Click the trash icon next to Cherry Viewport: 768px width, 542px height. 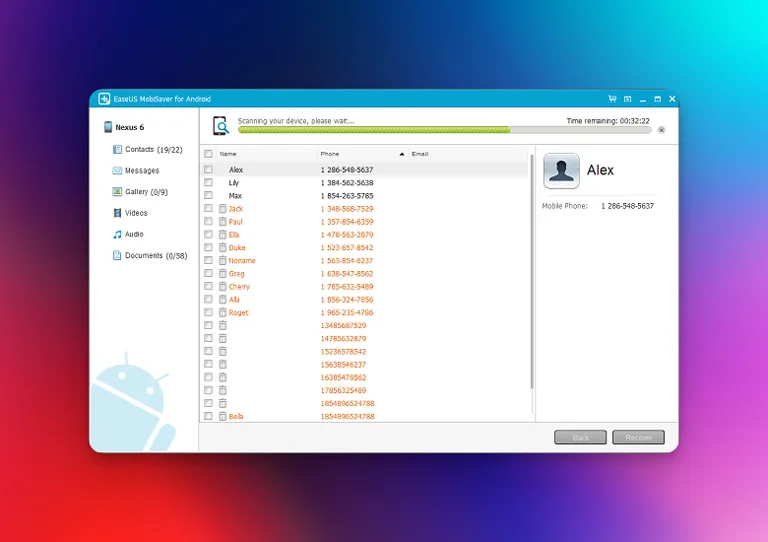(x=222, y=286)
